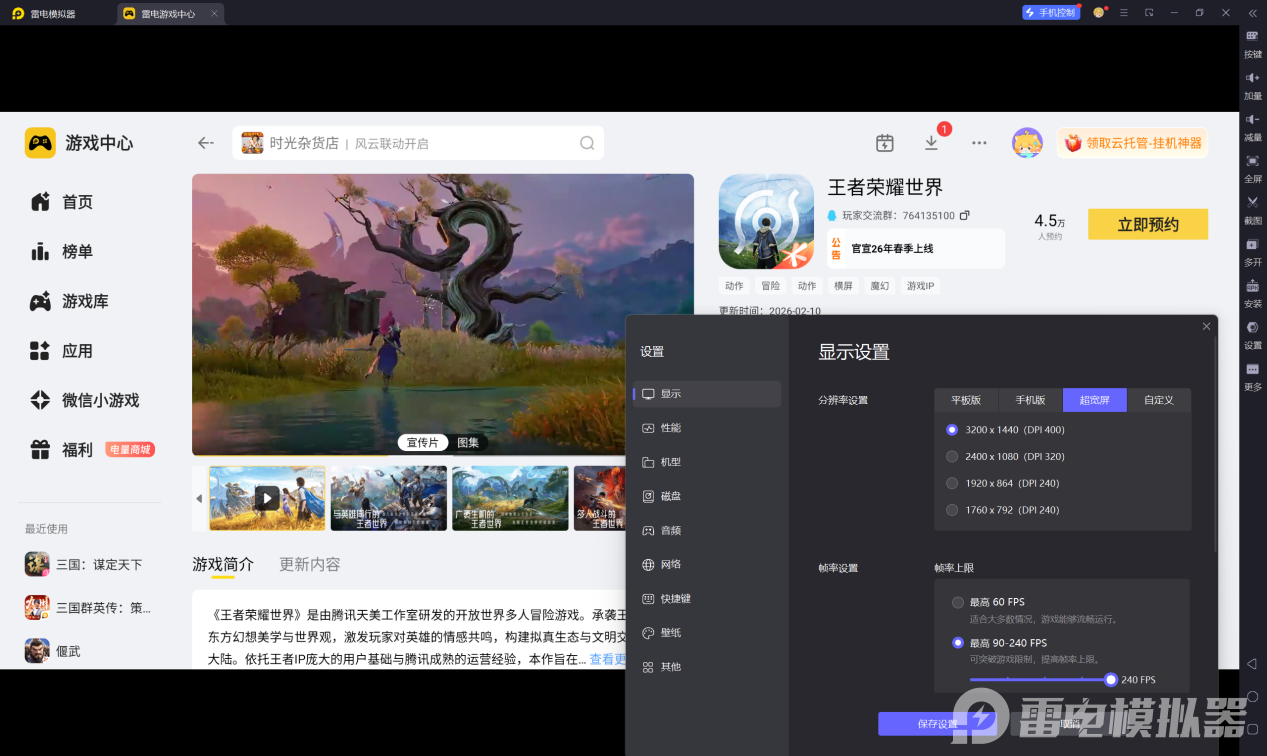Open the user avatar profile
The image size is (1267, 756).
click(1027, 143)
